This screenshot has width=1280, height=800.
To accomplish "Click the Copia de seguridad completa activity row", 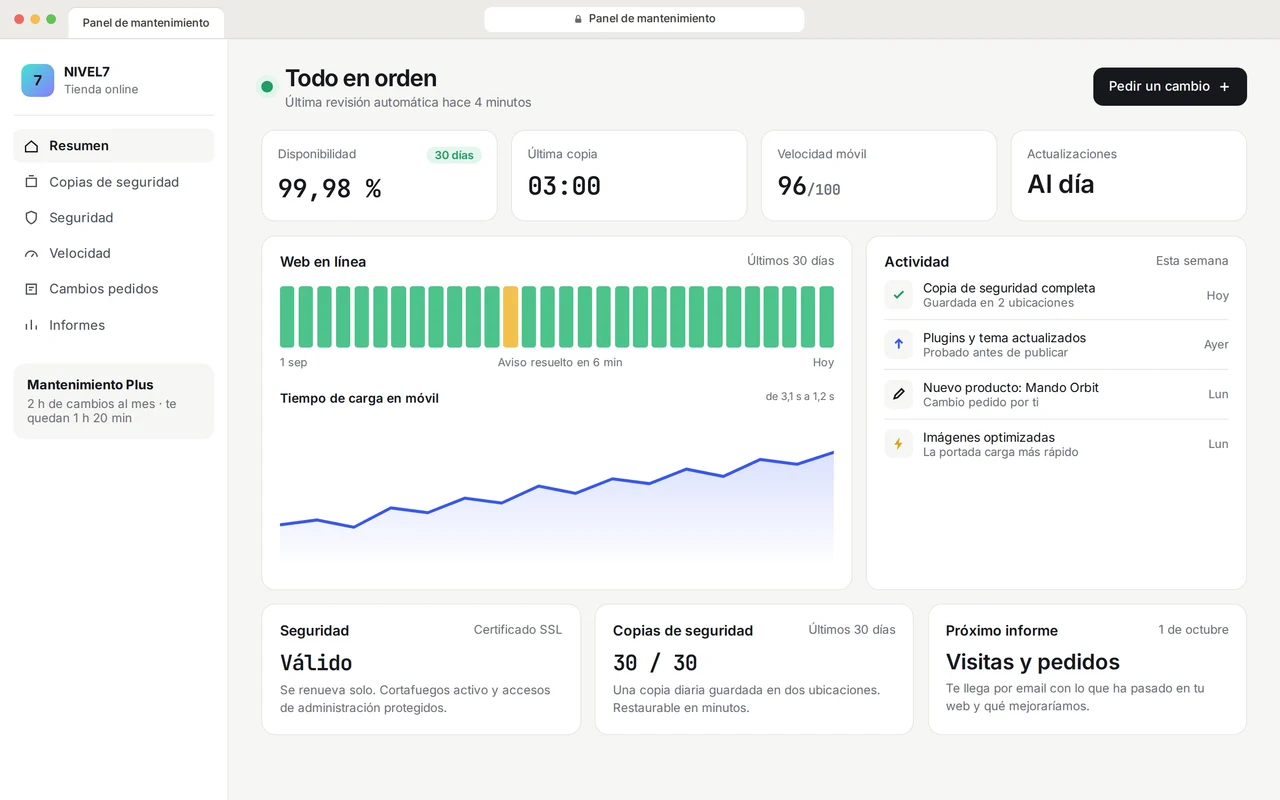I will click(x=1056, y=295).
